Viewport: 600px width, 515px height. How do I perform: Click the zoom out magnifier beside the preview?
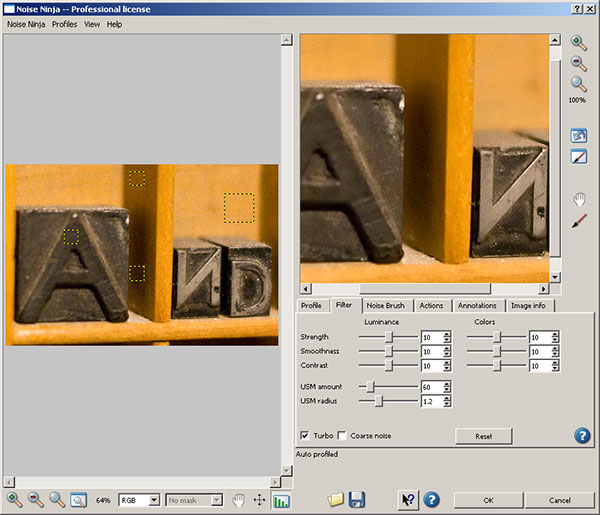[578, 64]
